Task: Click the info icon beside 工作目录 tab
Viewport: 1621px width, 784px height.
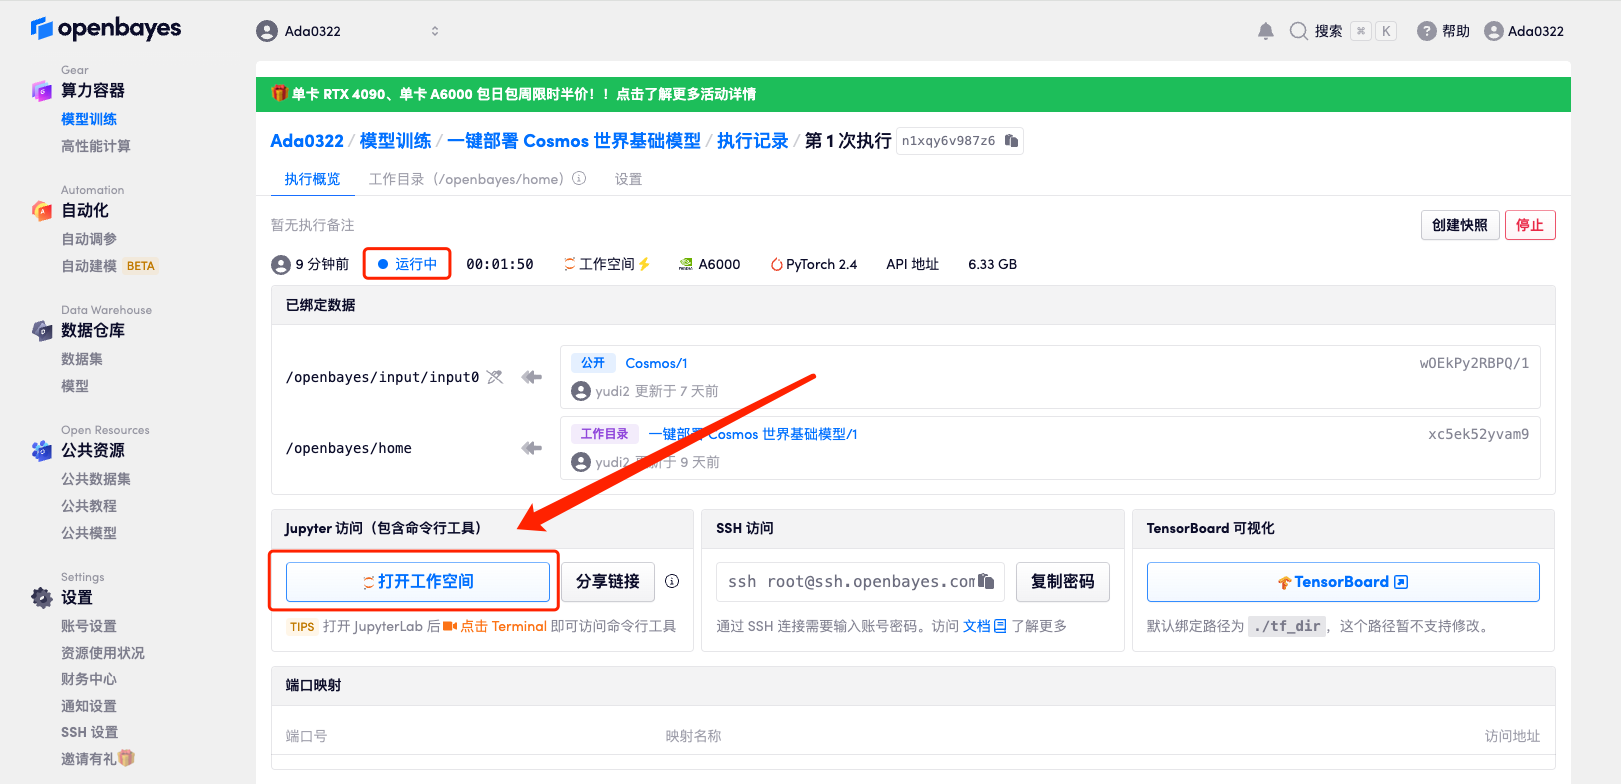Action: coord(579,179)
